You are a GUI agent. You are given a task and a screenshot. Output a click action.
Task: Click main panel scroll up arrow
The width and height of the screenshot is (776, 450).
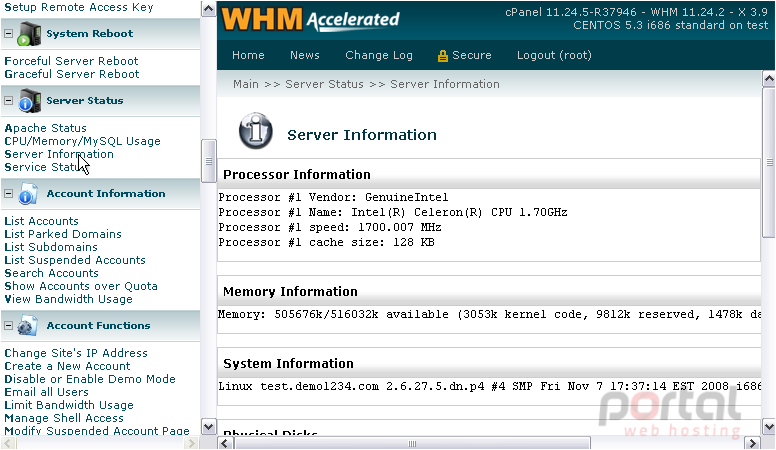pos(769,78)
